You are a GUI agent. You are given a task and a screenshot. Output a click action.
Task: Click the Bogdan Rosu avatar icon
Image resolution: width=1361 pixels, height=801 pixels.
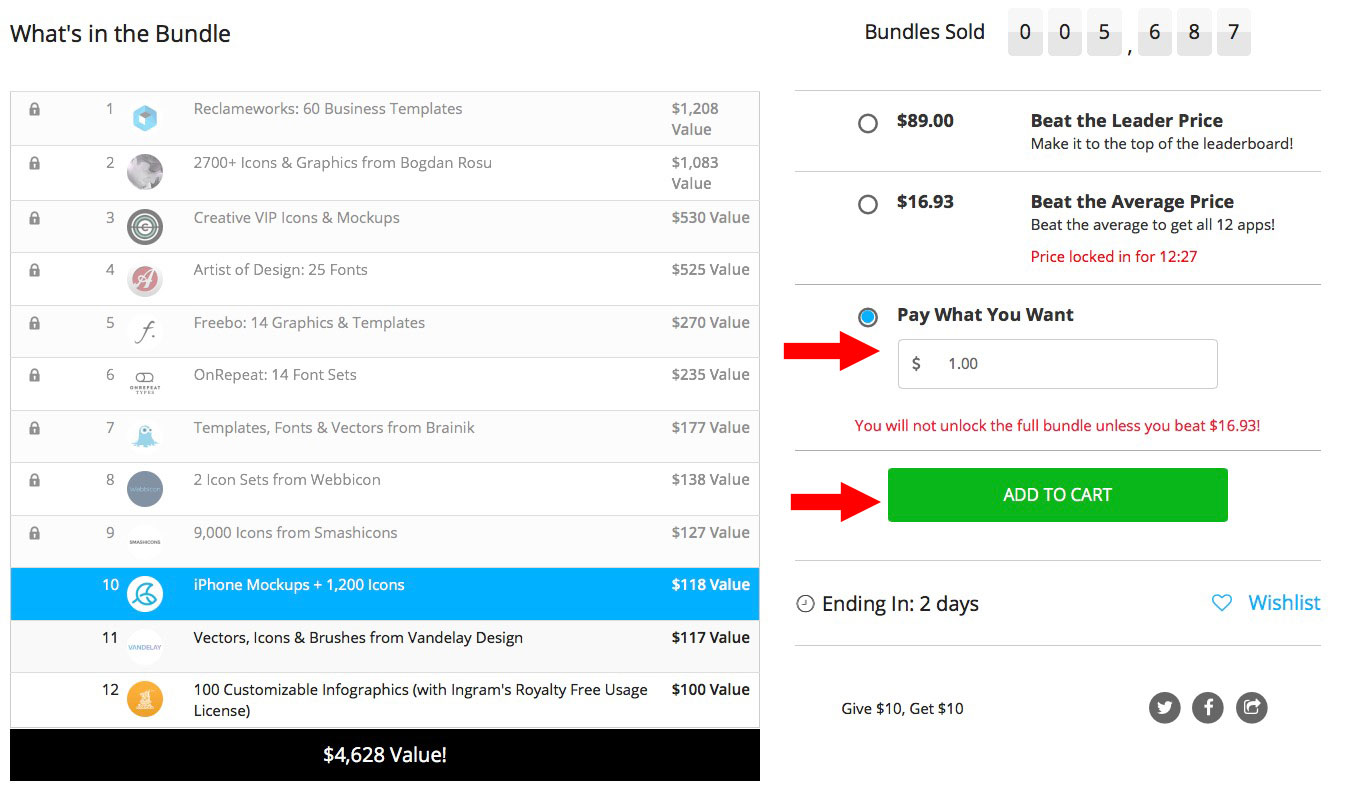145,173
